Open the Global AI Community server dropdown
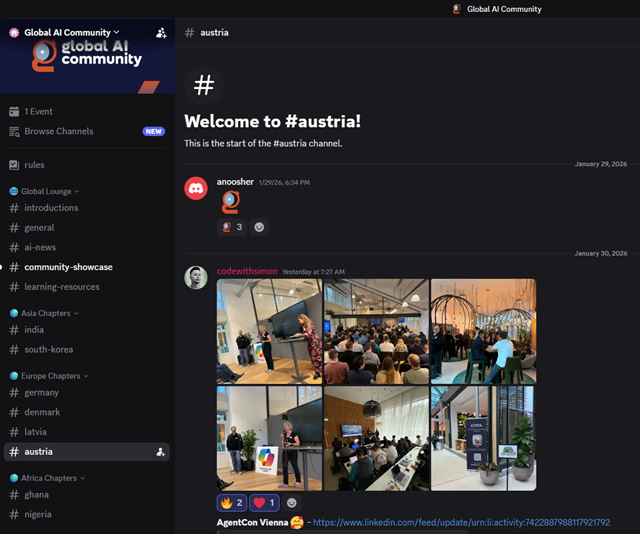Screen dimensions: 640x534 pyautogui.click(x=71, y=32)
